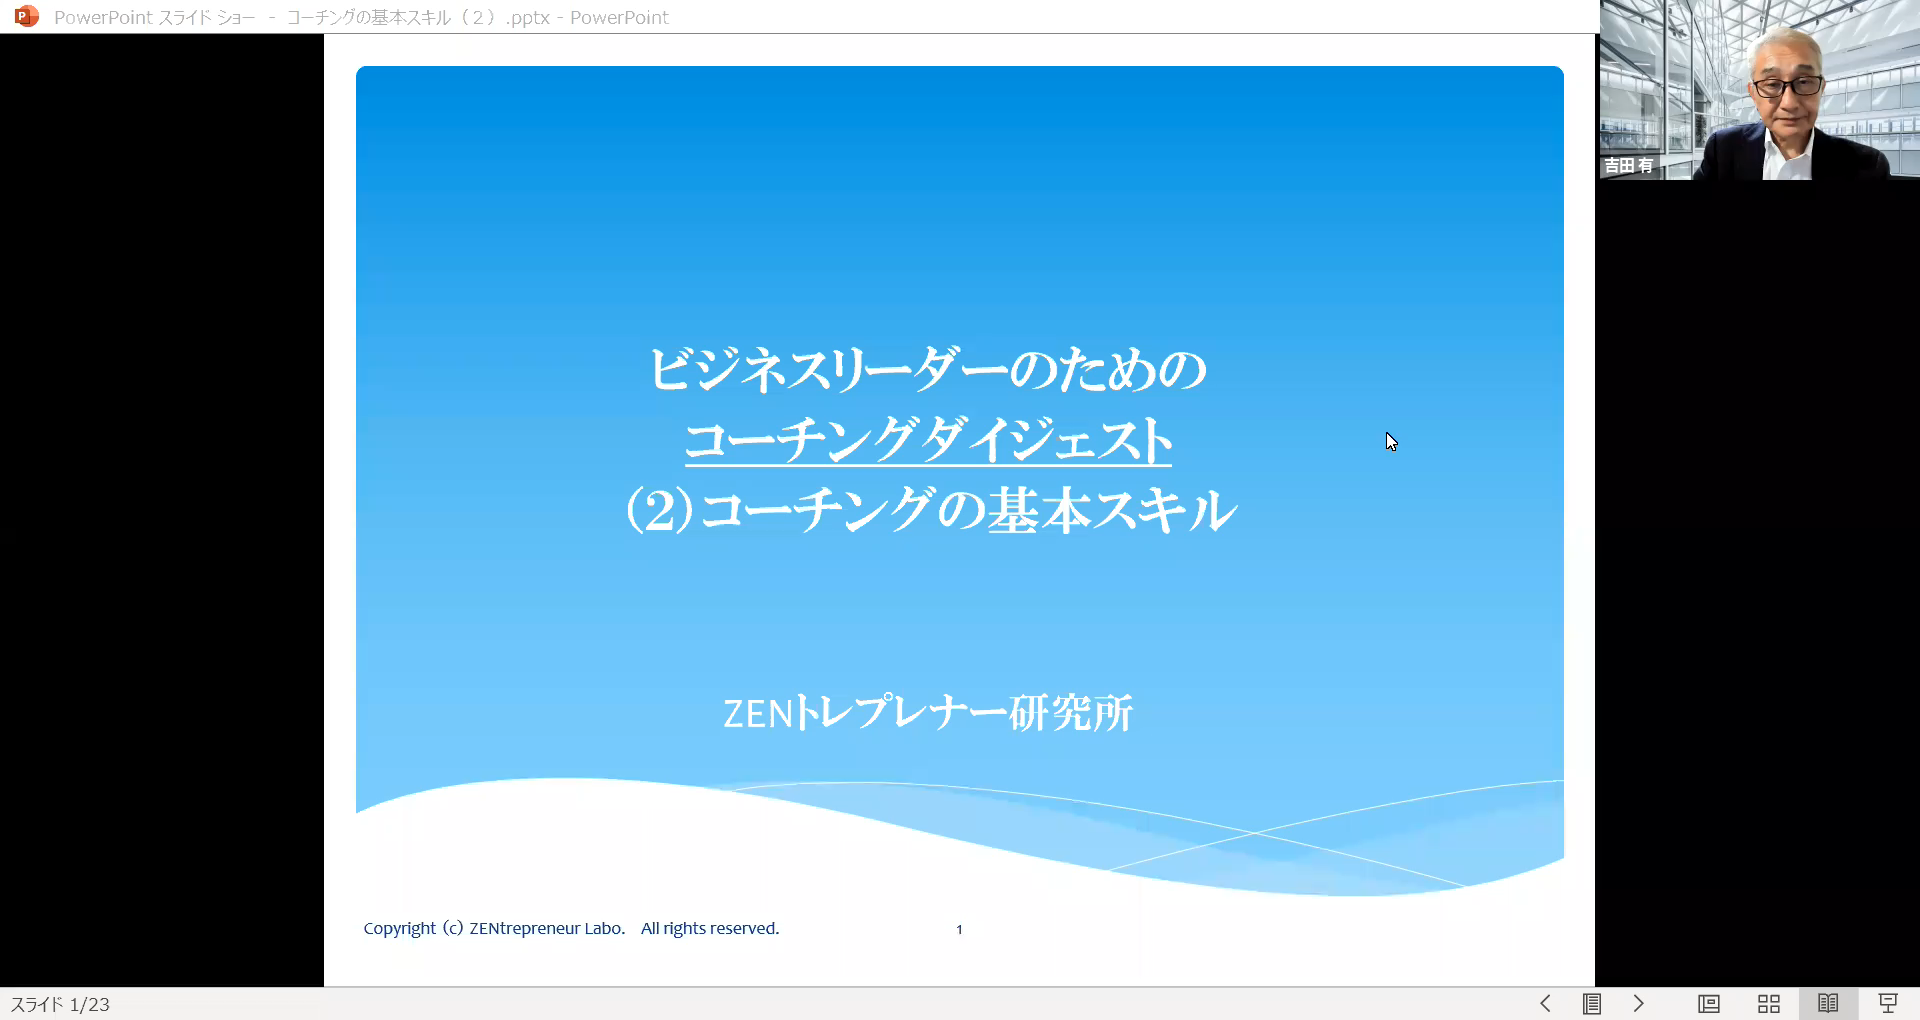
Task: Click the ビジネスリーダーのための title line
Action: tap(928, 369)
